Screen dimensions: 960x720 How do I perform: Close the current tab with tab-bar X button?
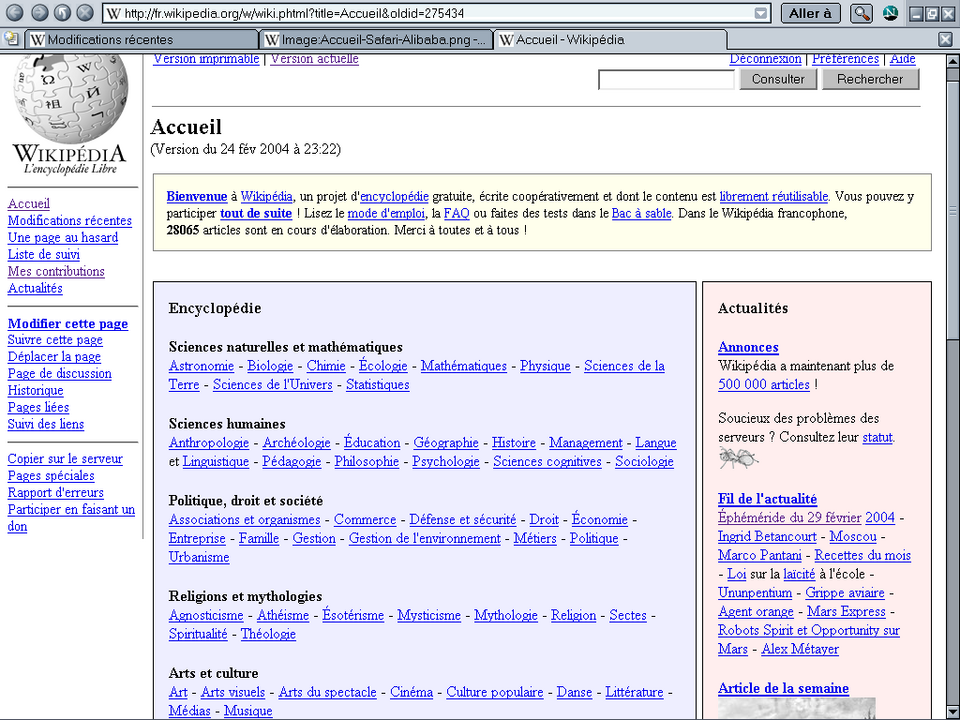945,40
